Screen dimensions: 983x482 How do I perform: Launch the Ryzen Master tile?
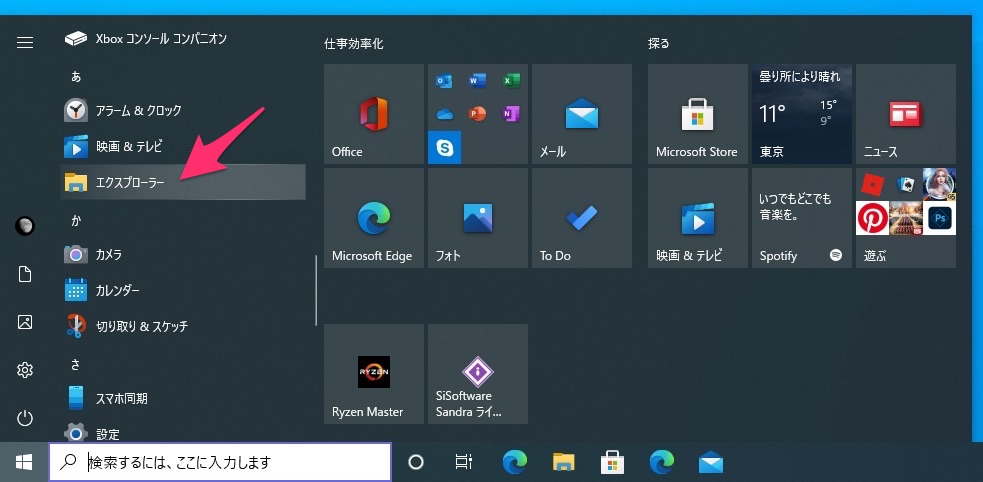click(374, 374)
